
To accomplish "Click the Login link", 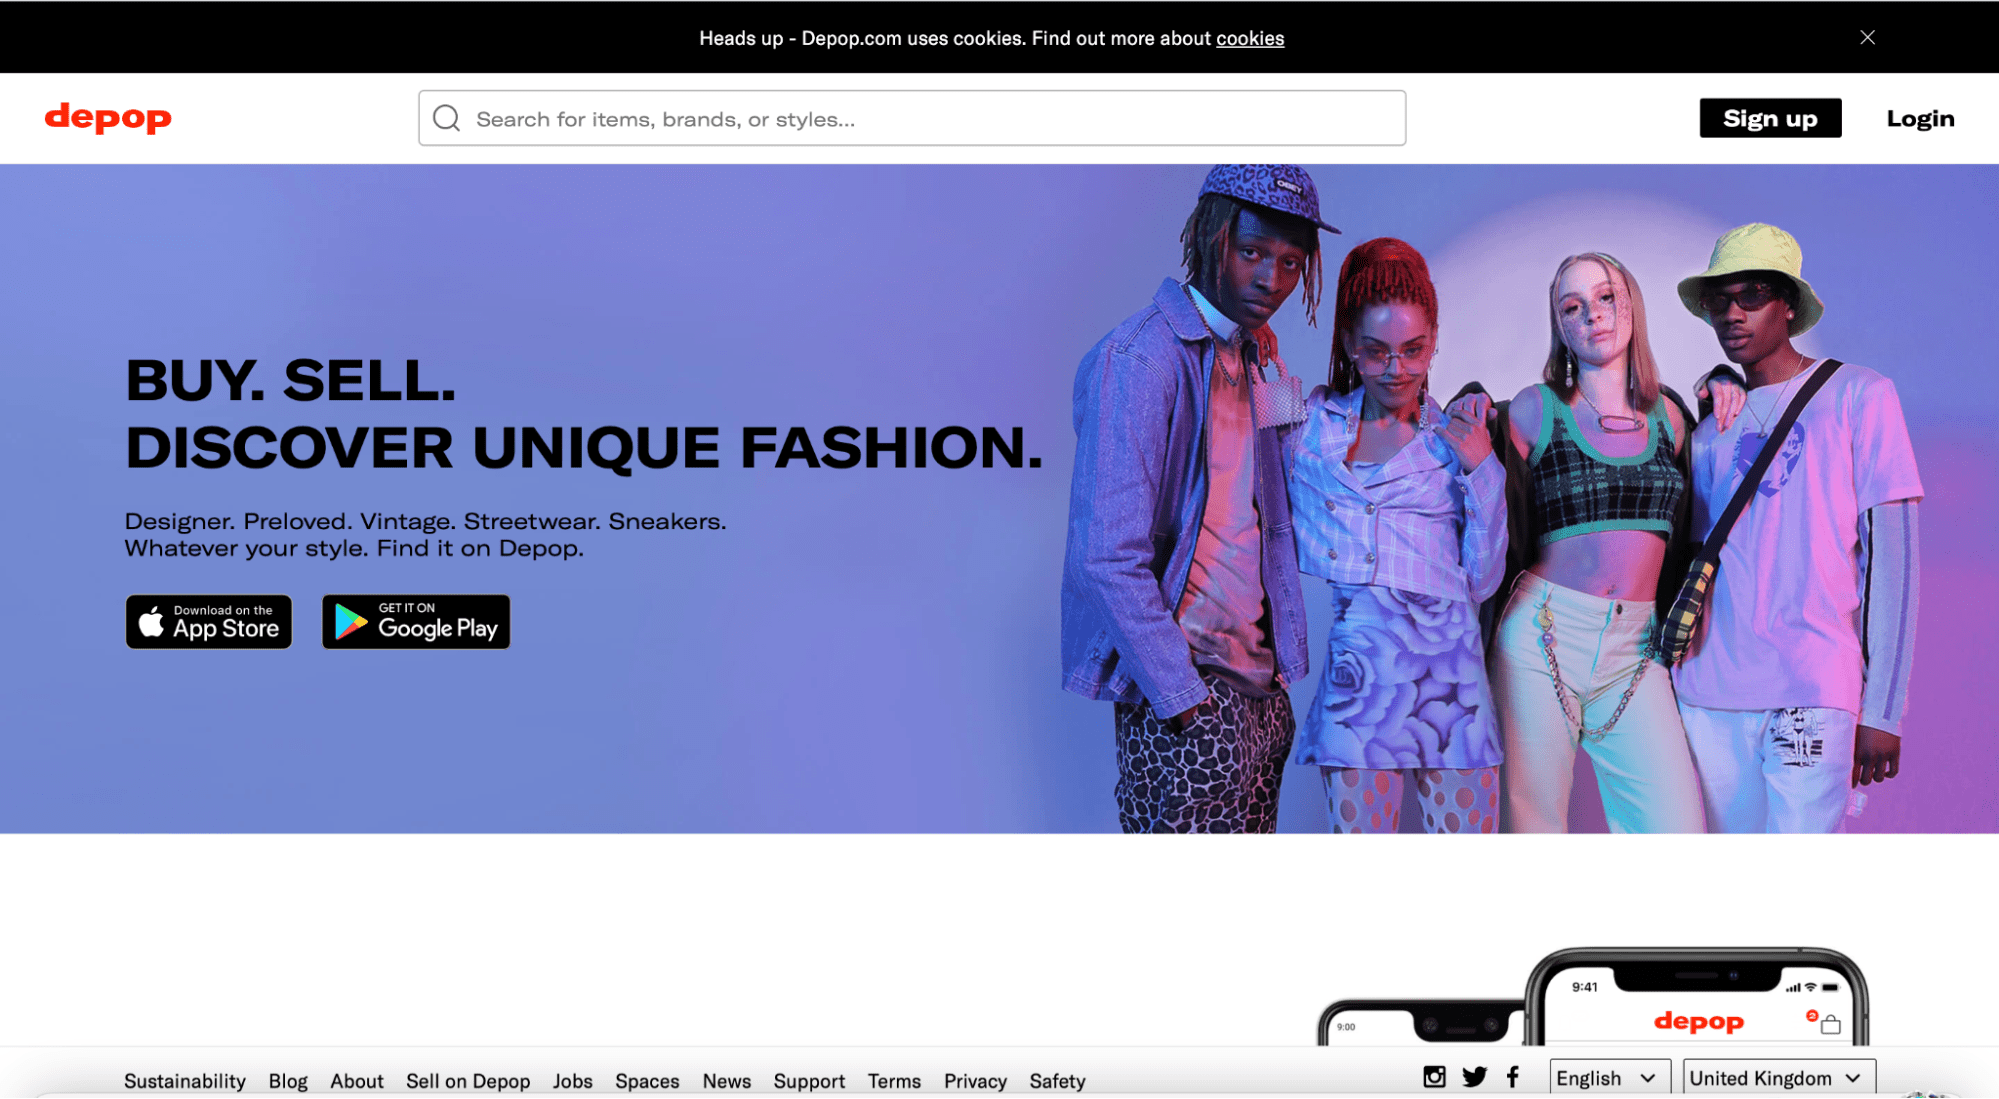I will pyautogui.click(x=1920, y=118).
